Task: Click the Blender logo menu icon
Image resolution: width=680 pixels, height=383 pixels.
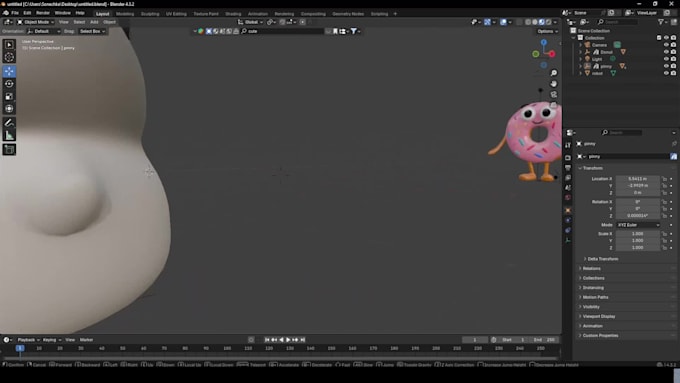Action: click(6, 13)
